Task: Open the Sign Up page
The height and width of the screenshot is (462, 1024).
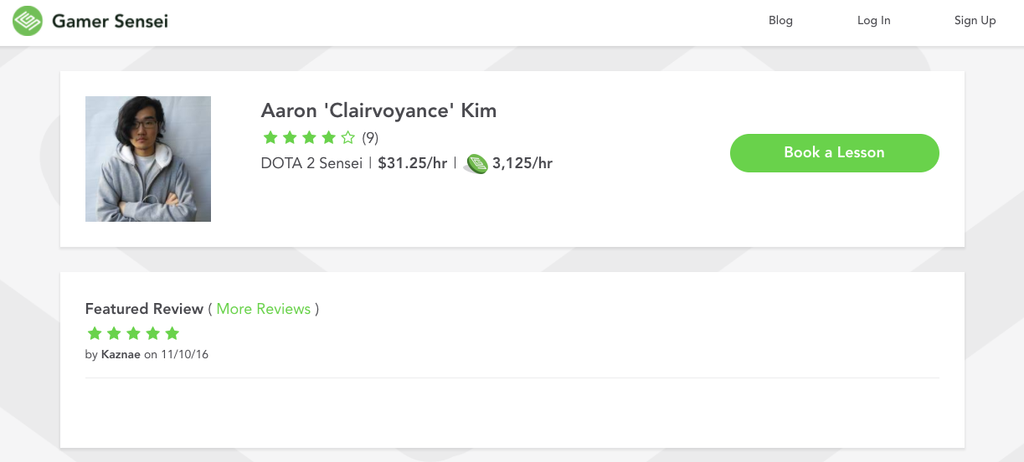Action: [974, 21]
